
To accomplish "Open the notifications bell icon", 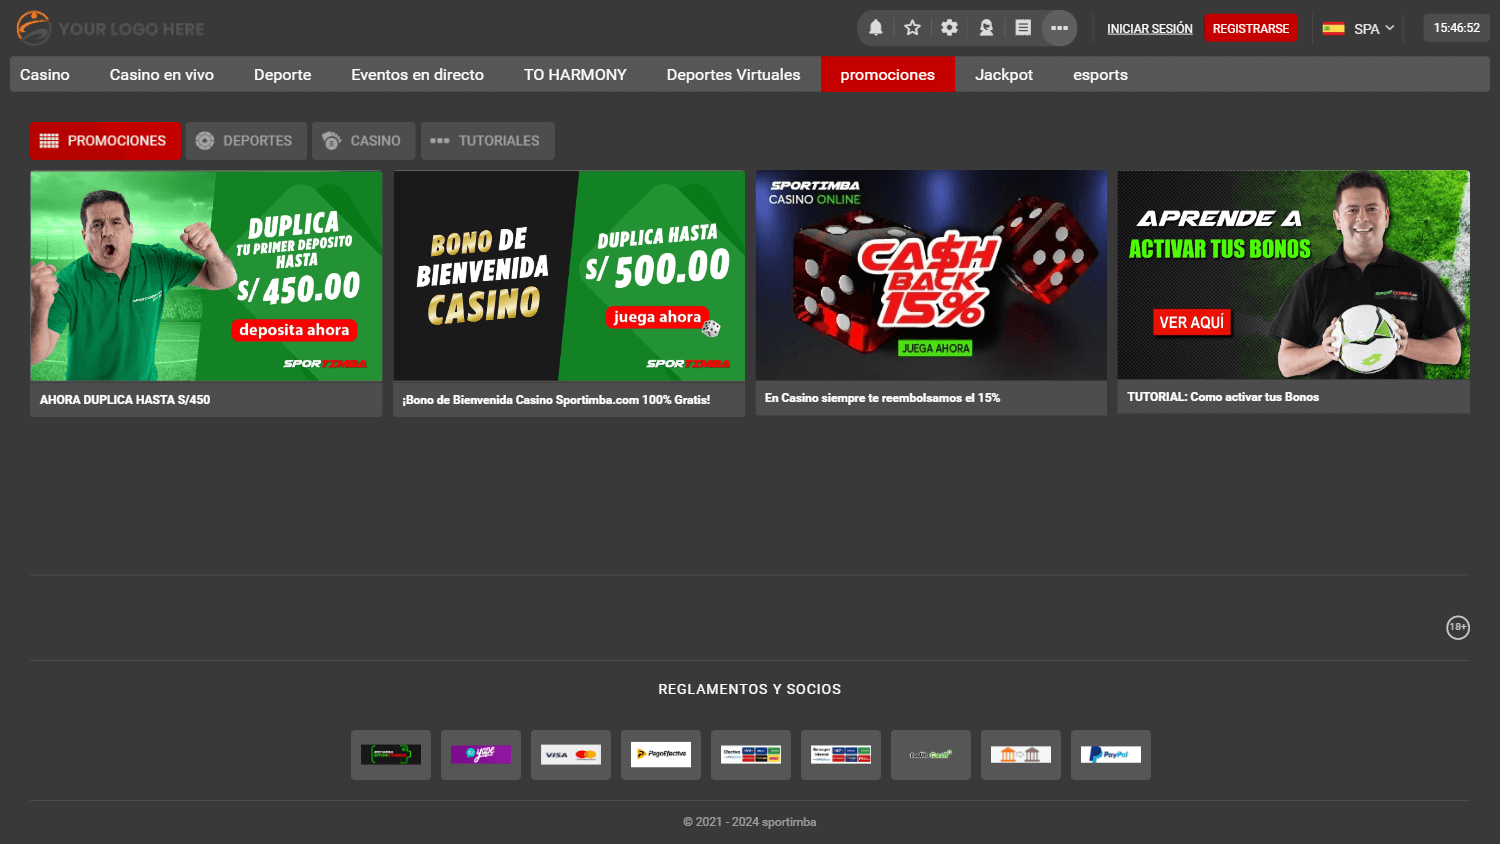I will (876, 28).
